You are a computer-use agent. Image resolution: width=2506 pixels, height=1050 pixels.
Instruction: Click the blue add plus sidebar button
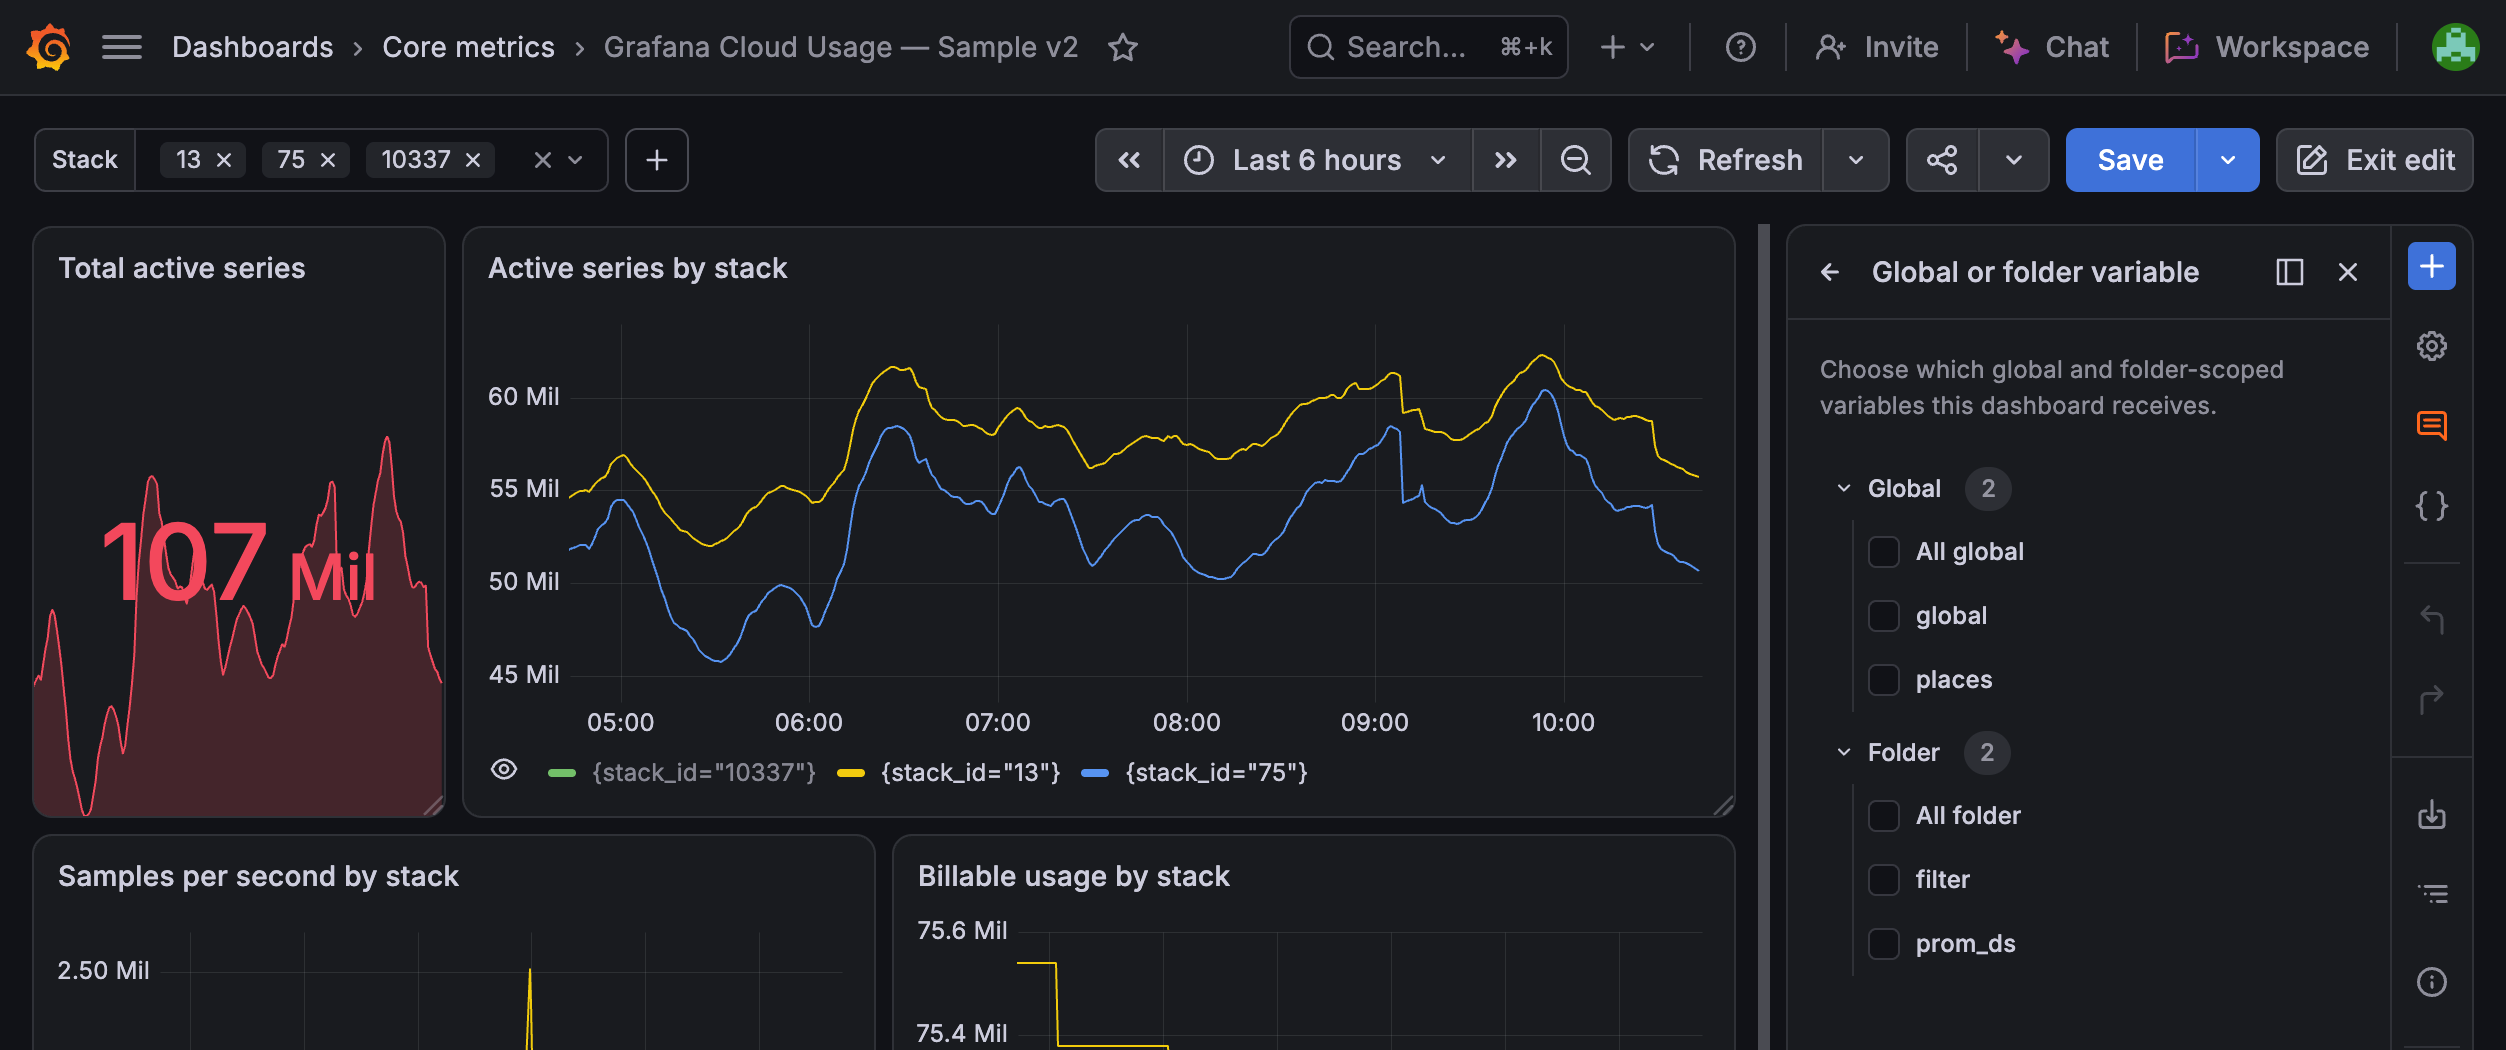[x=2432, y=267]
